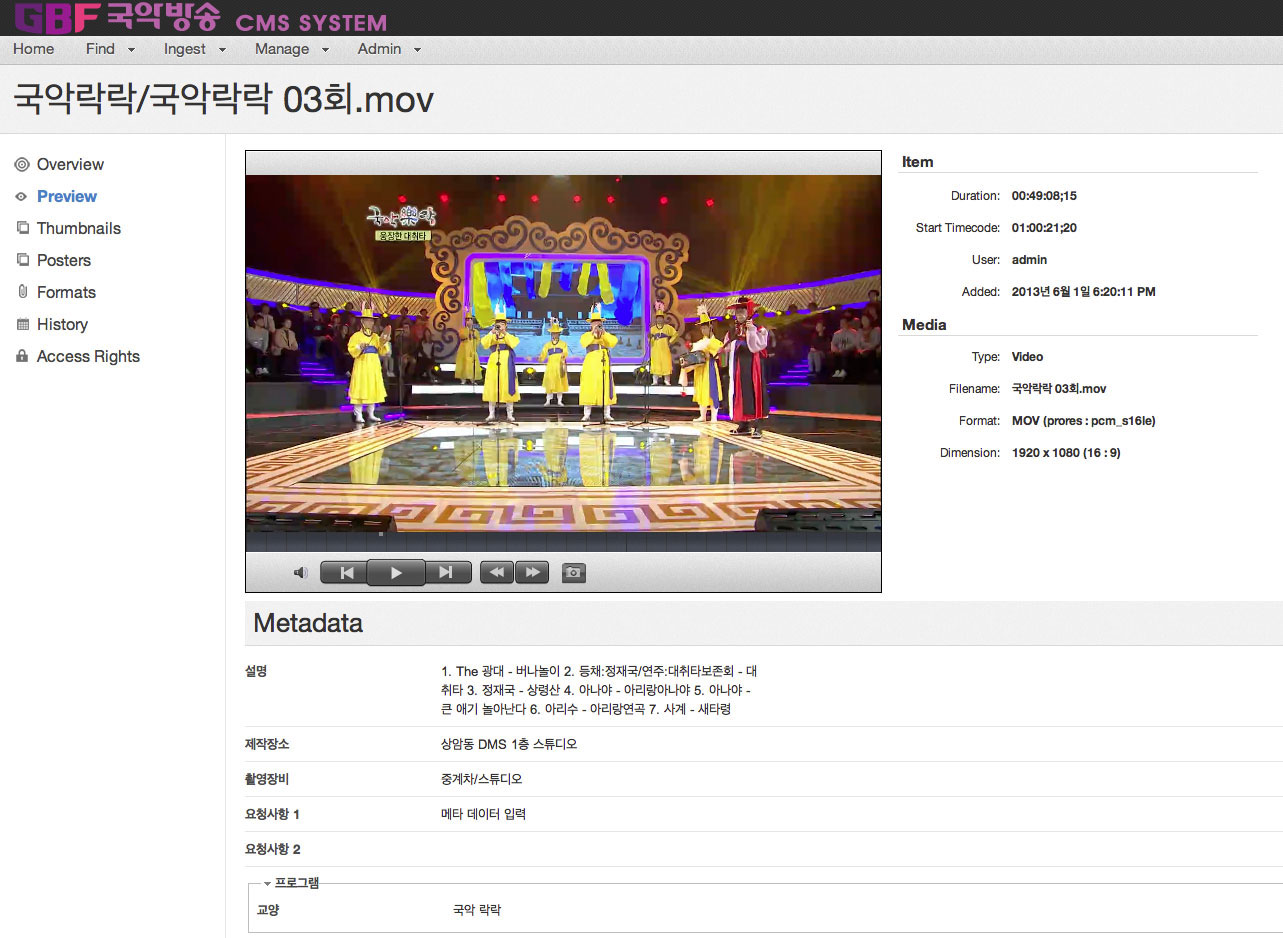
Task: Click the eye icon beside Preview
Action: [x=22, y=197]
